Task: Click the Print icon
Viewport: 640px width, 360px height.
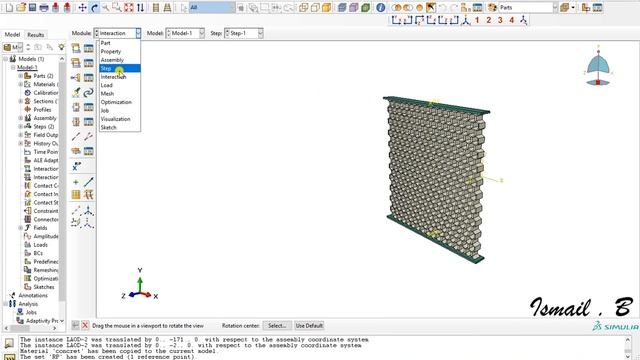Action: [x=44, y=7]
